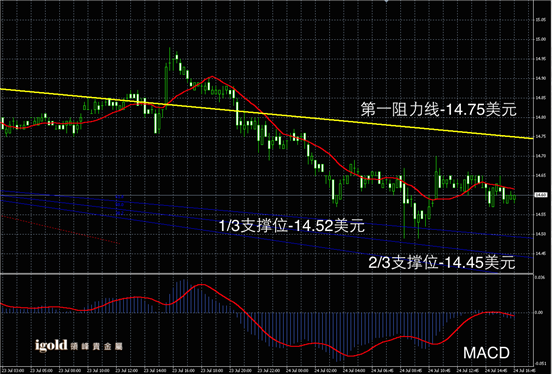Image resolution: width=552 pixels, height=374 pixels.
Task: Select the red dotted trend line at lower left
Action: point(61,229)
